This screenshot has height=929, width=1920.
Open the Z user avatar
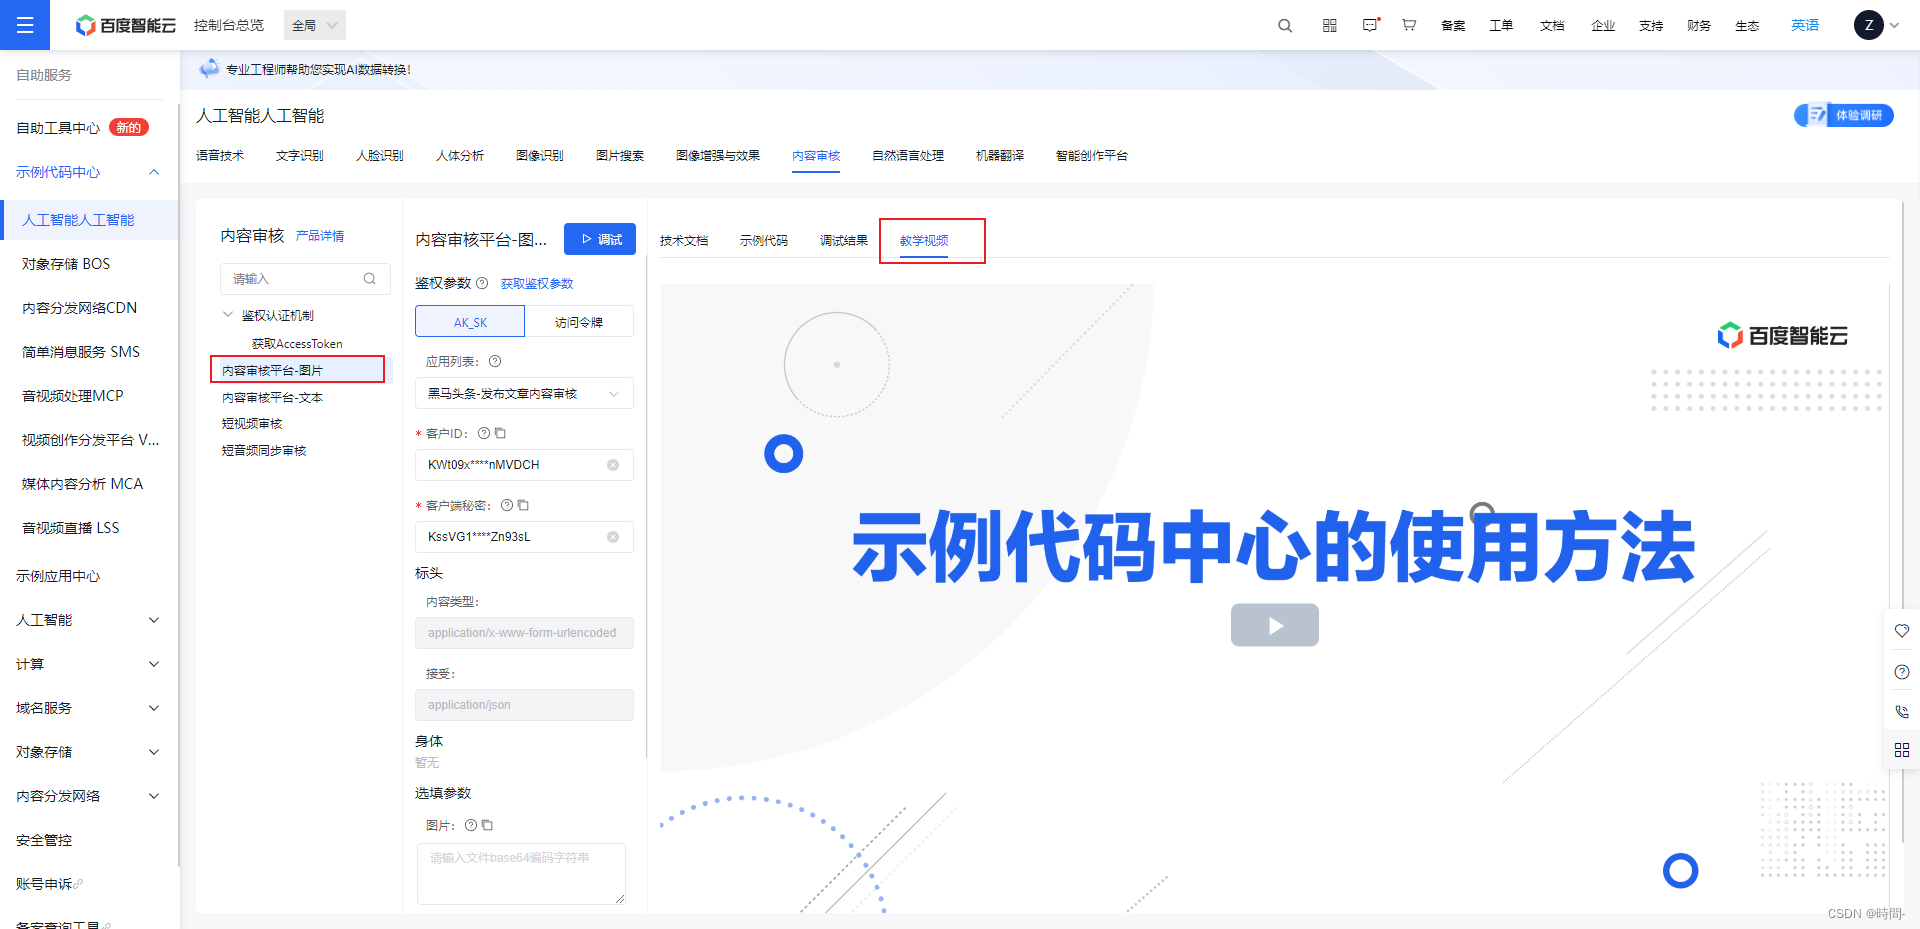tap(1868, 25)
